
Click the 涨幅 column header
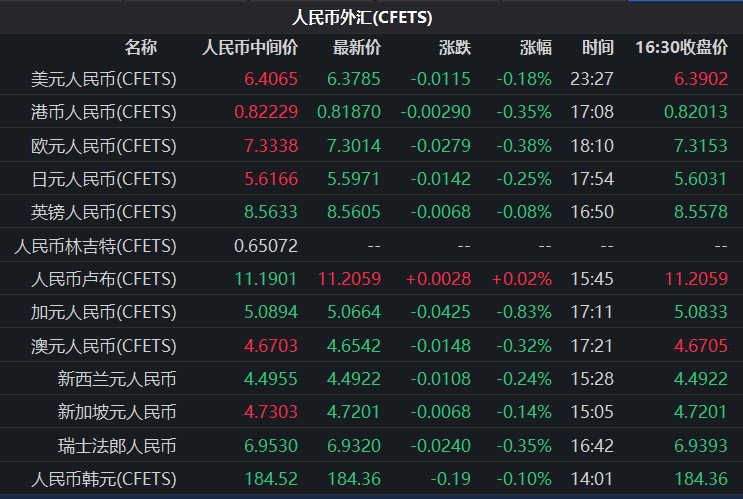point(535,47)
